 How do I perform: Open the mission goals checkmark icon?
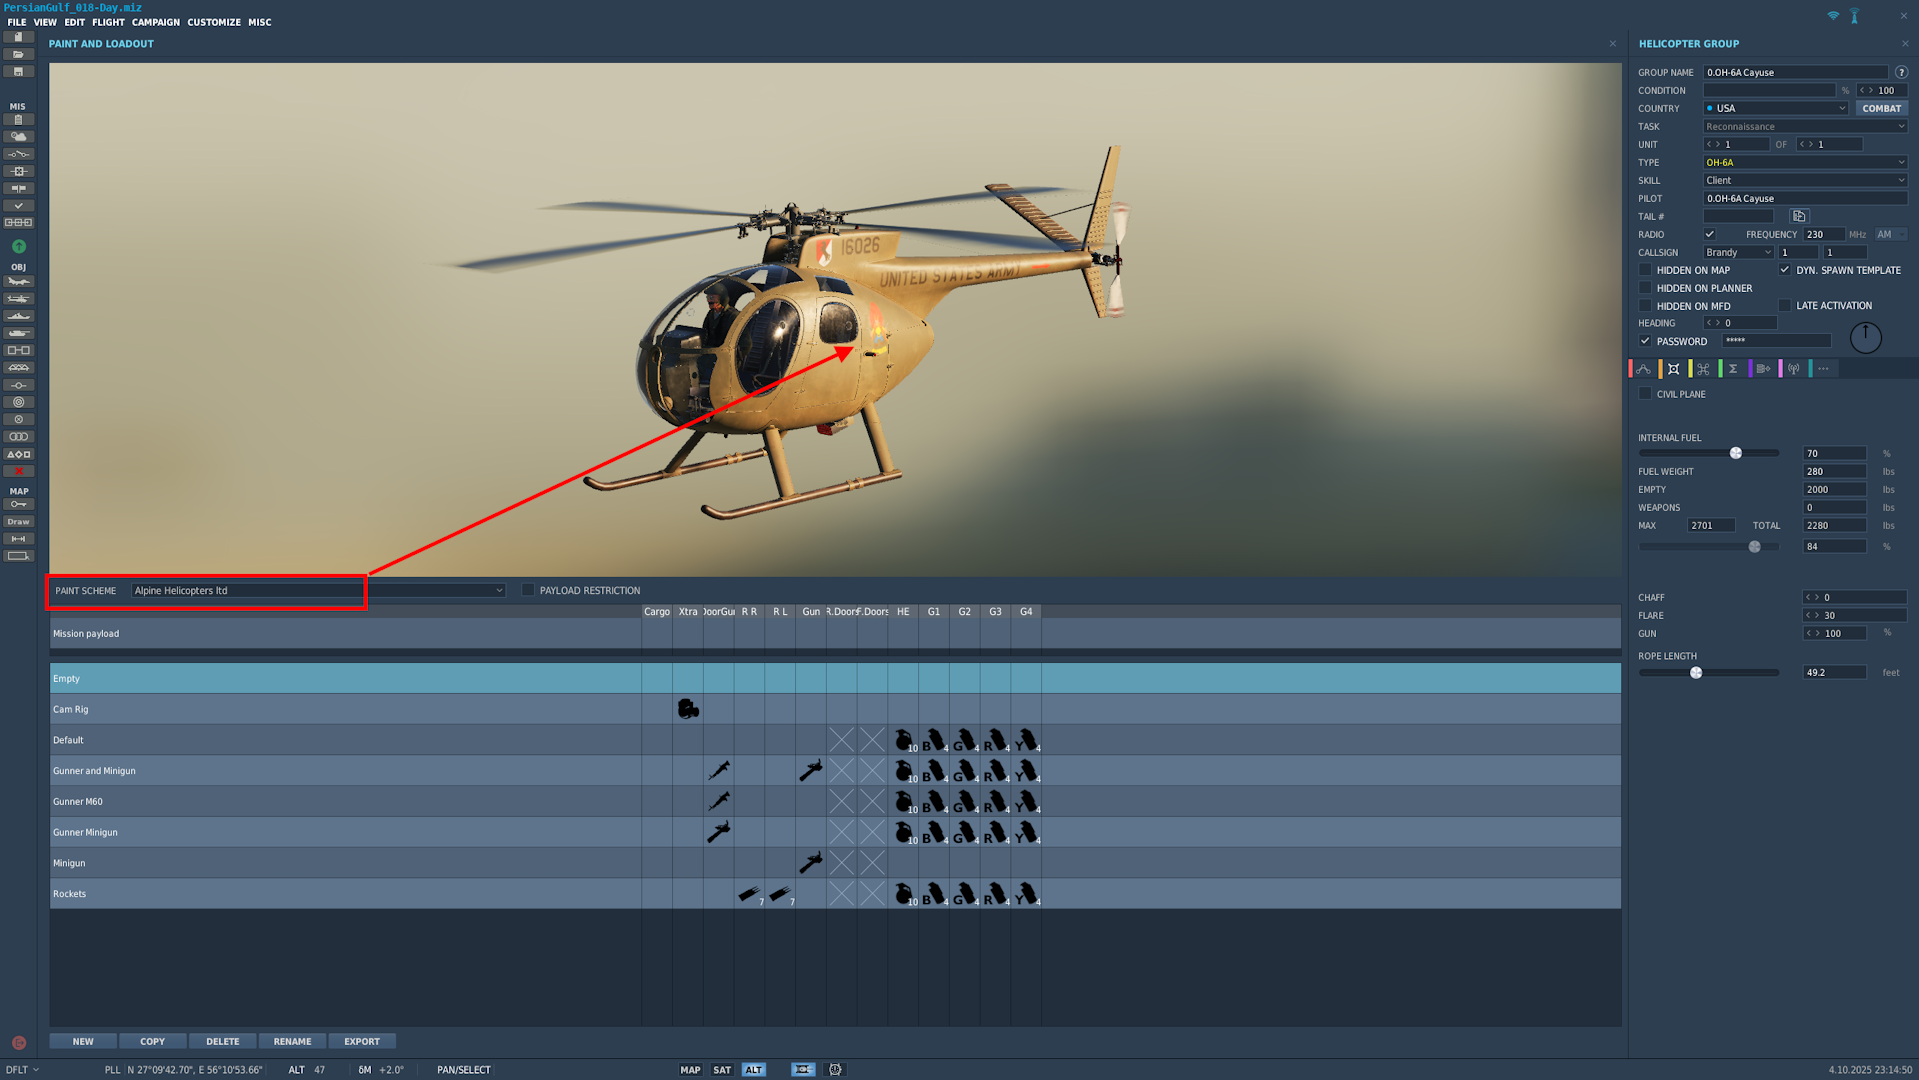point(18,206)
